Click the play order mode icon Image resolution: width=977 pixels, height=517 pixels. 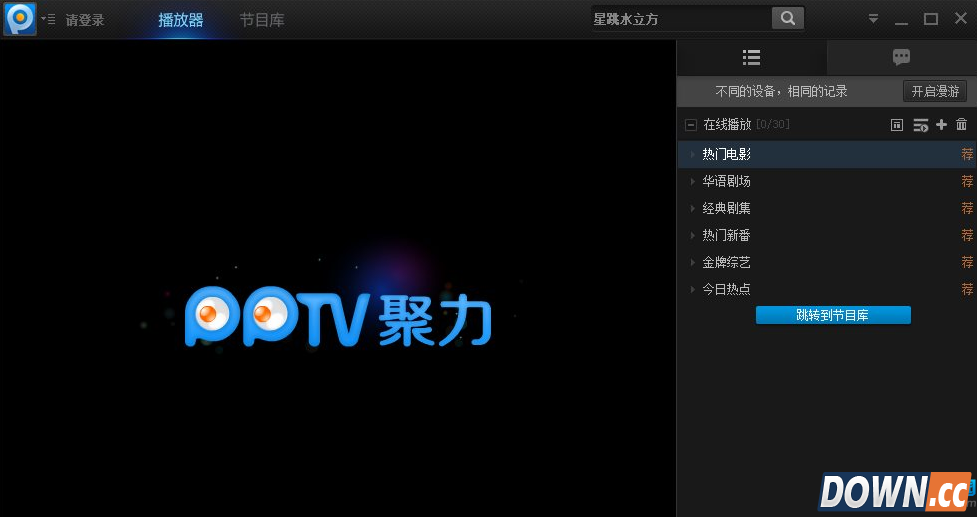[920, 125]
